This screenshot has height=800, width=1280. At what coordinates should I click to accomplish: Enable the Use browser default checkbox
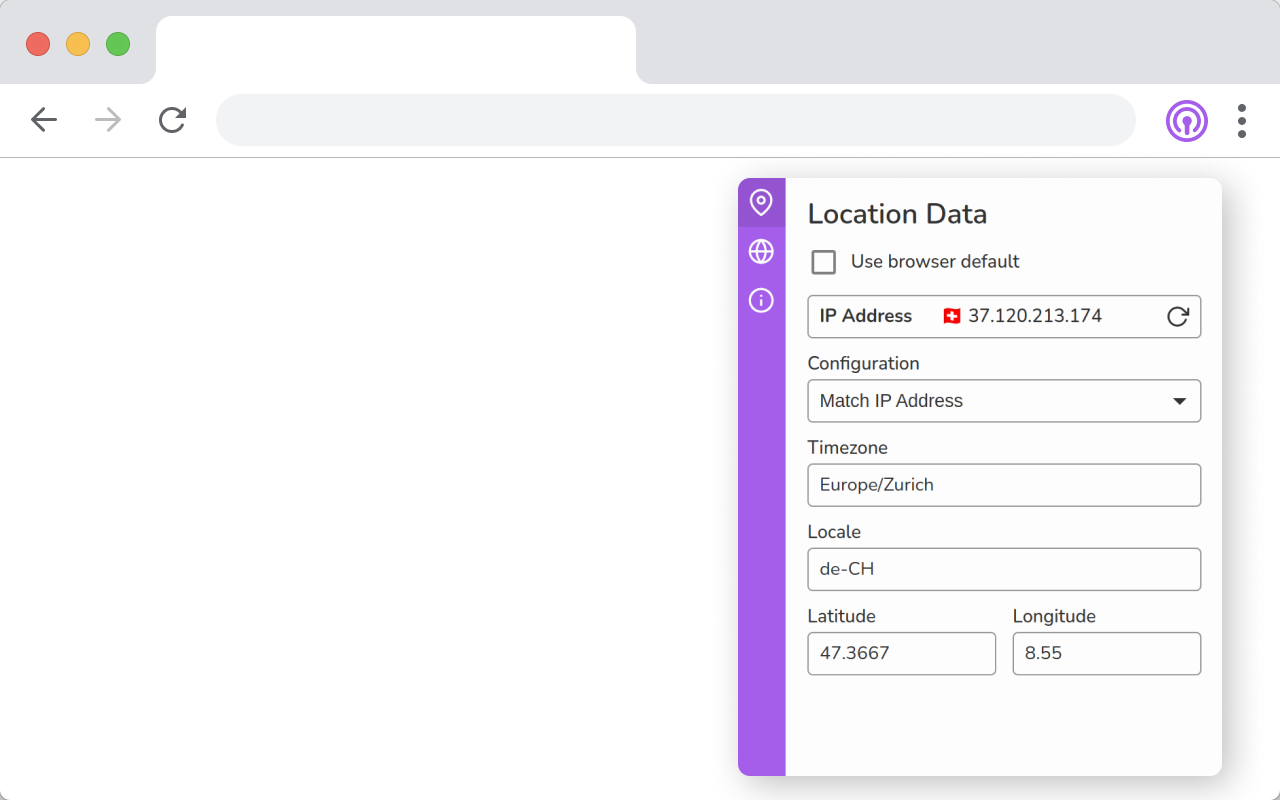coord(824,262)
